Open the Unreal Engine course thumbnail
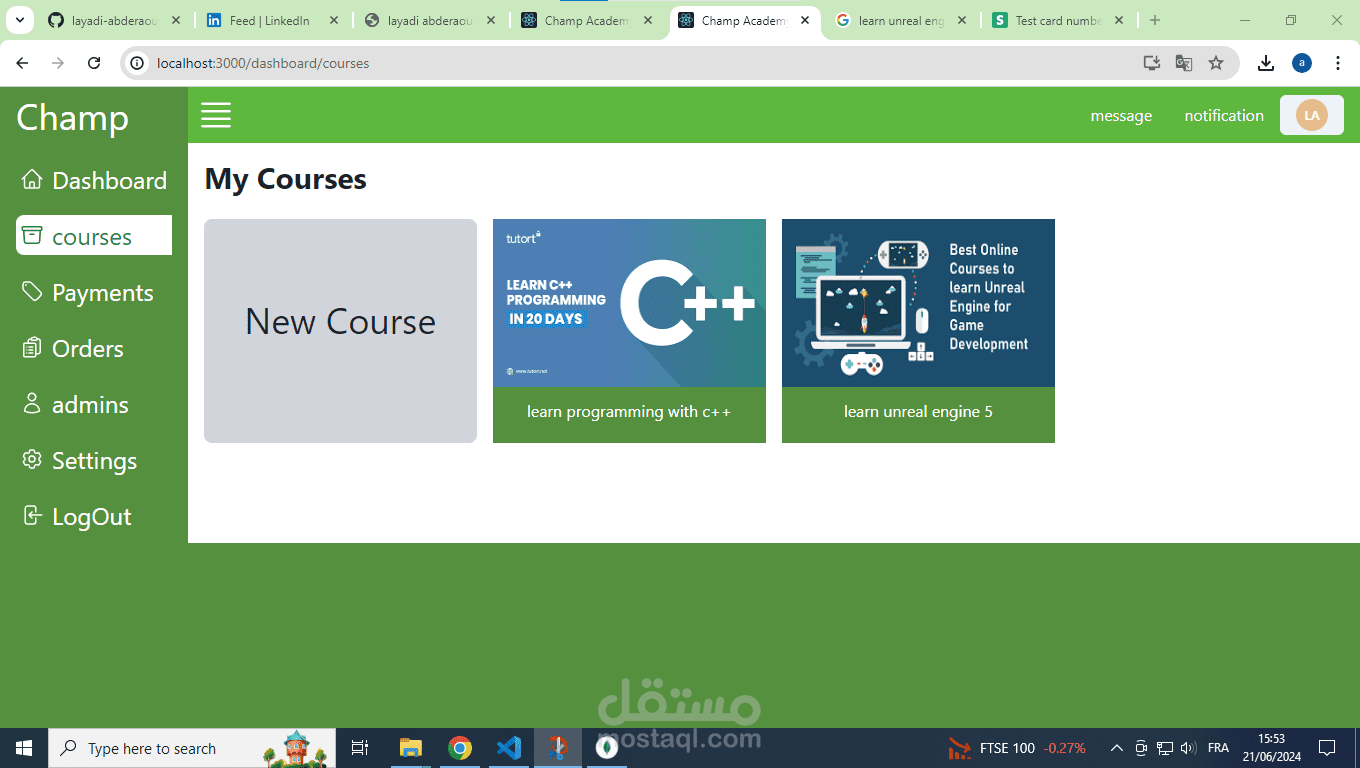Screen dimensions: 1360x768 [x=918, y=303]
